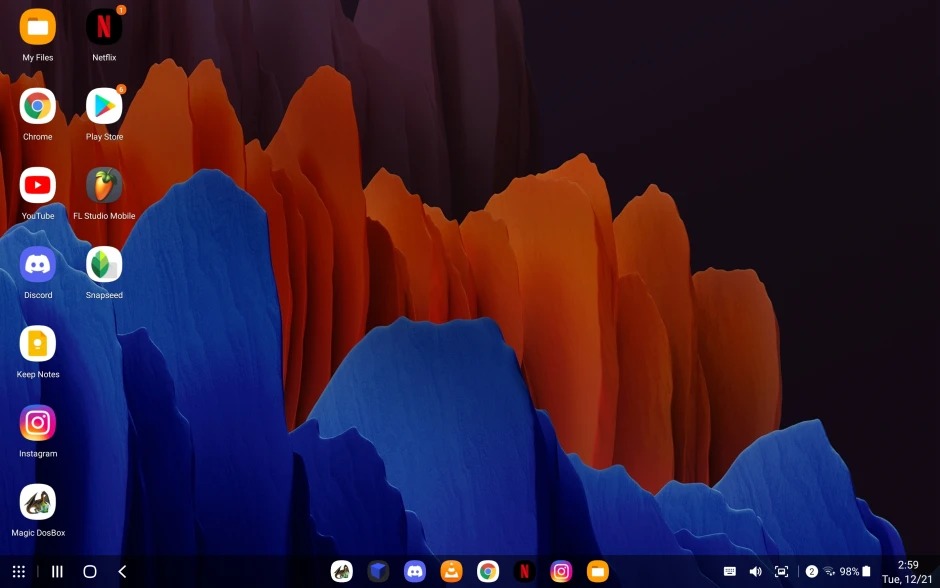The width and height of the screenshot is (940, 588).
Task: Open My Files
Action: tap(37, 27)
